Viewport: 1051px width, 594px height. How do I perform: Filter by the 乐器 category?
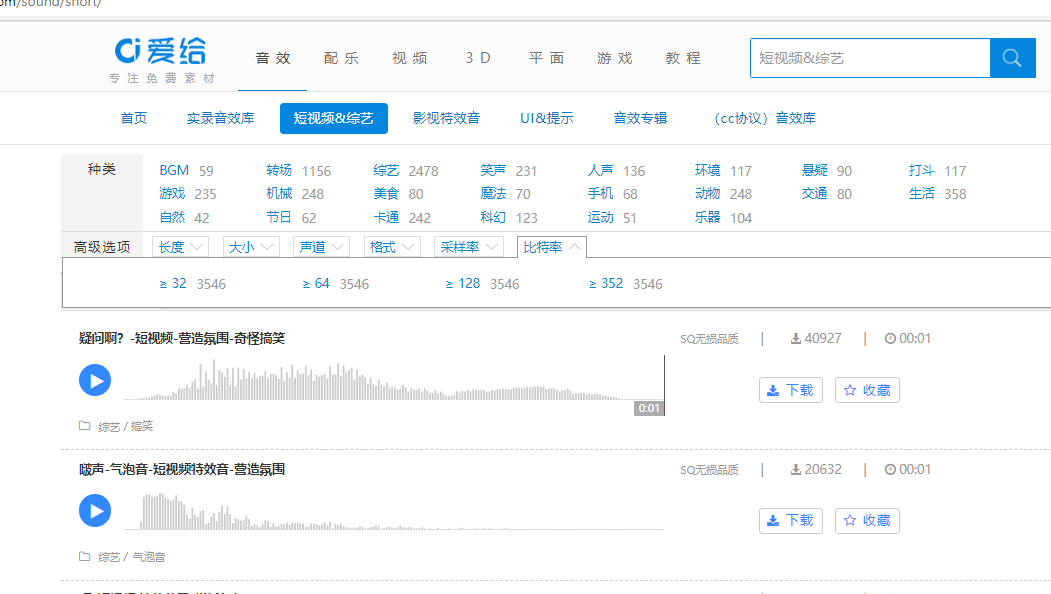tap(708, 217)
